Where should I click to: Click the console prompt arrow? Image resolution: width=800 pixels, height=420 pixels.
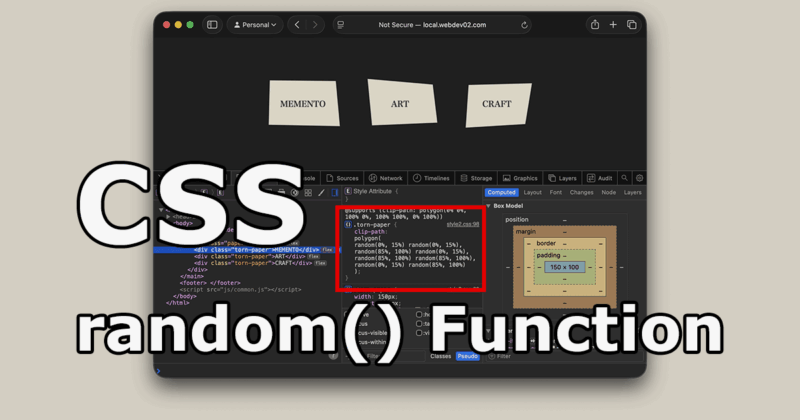tap(159, 371)
